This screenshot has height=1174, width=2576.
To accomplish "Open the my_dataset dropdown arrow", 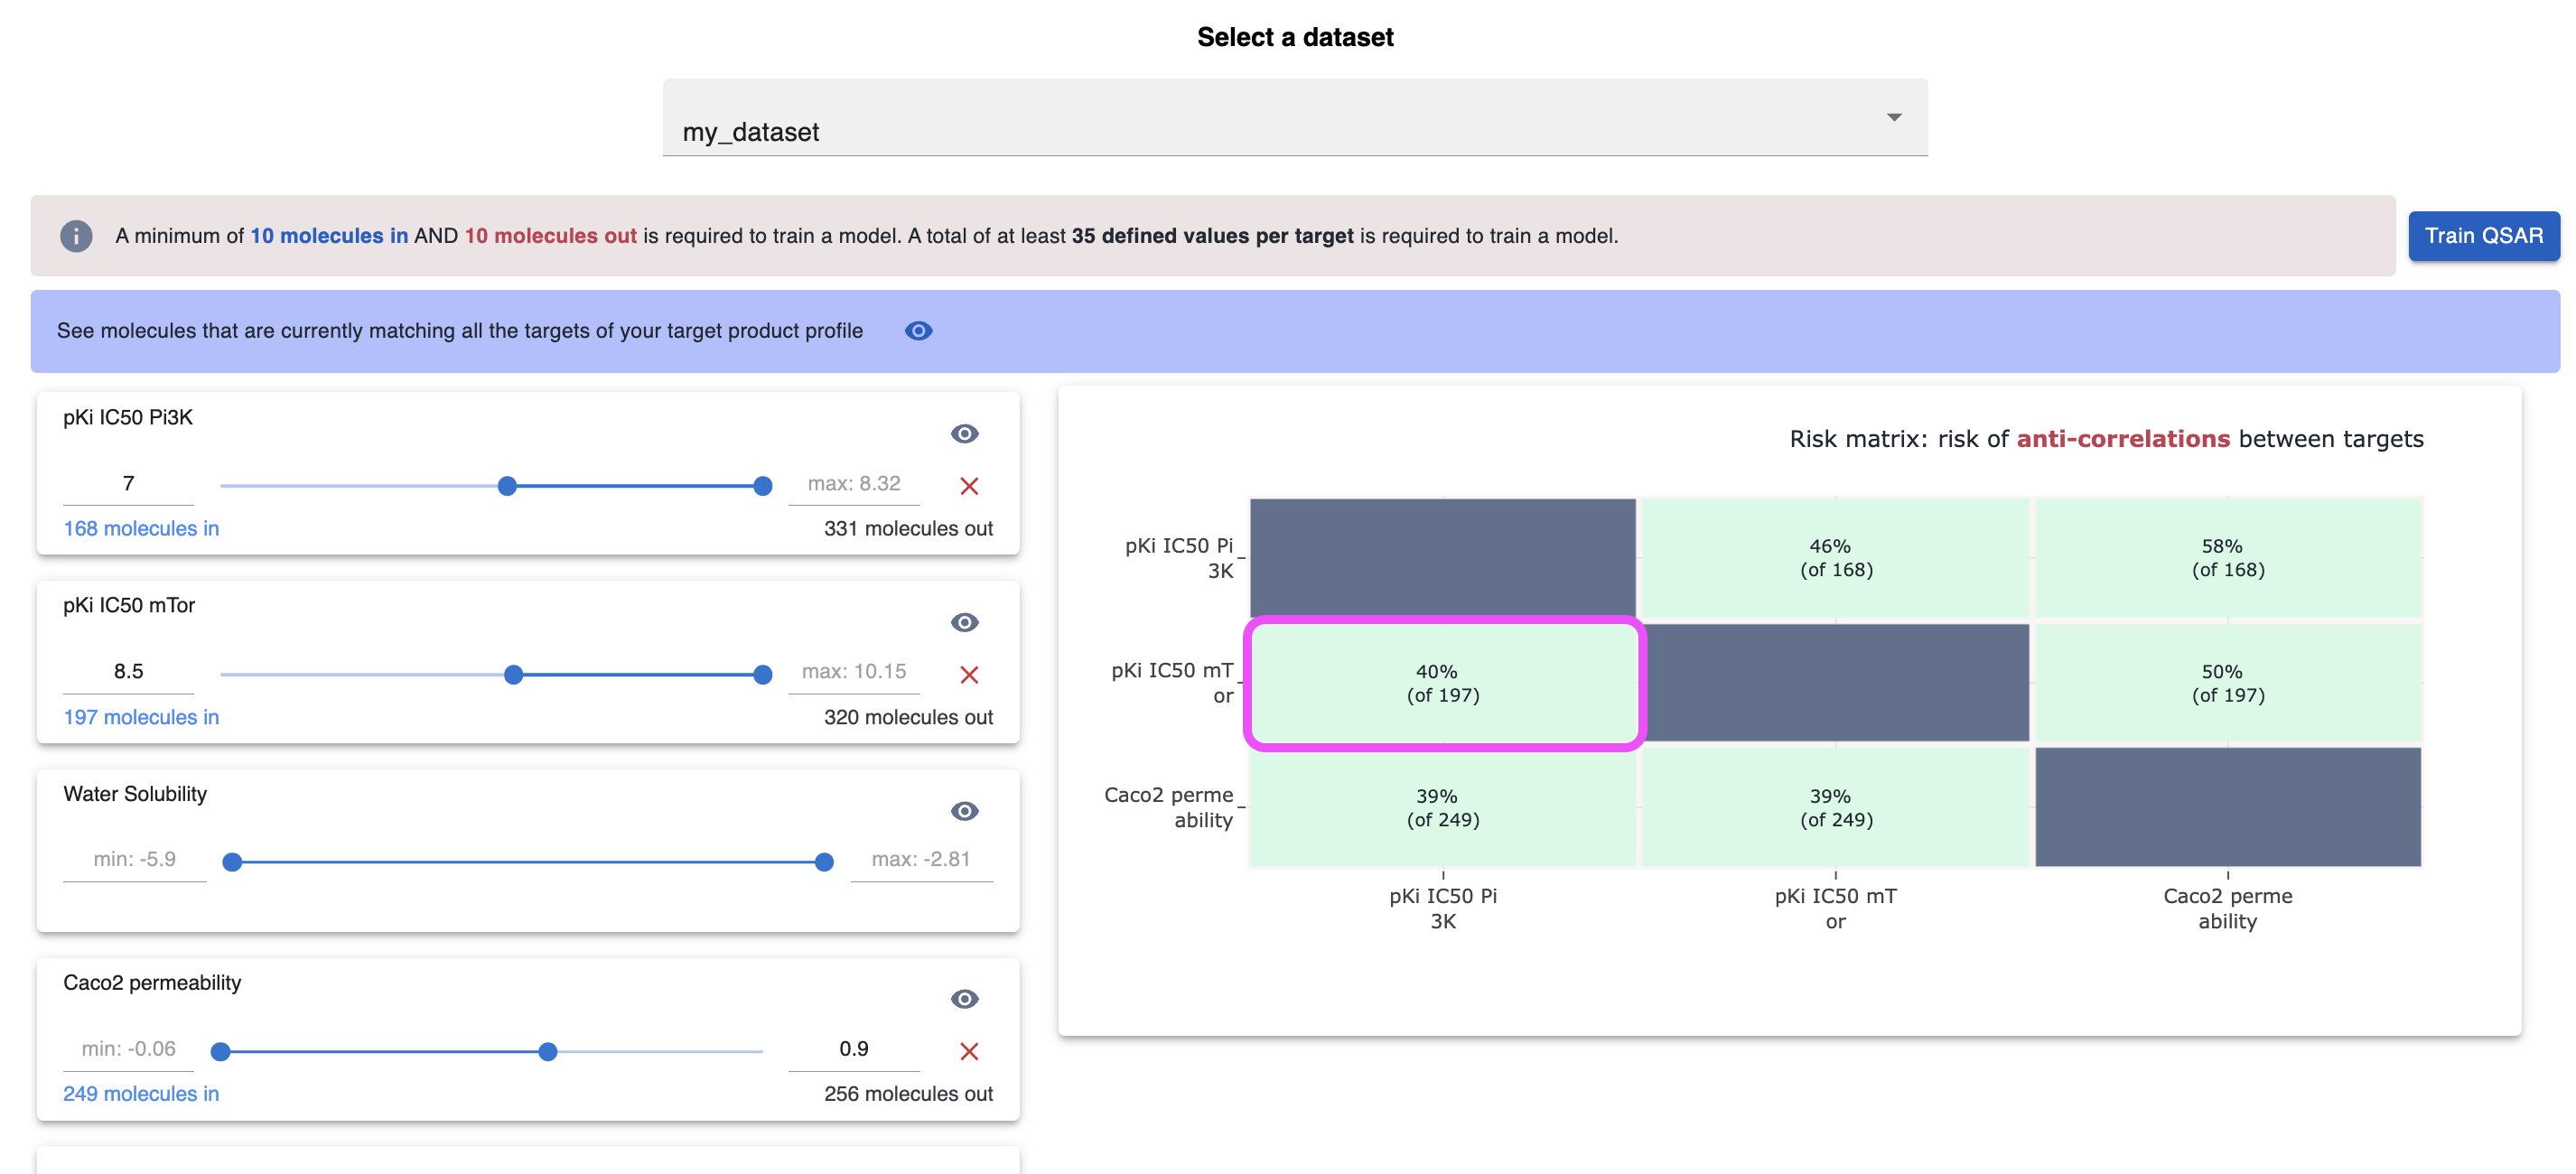I will tap(1893, 117).
